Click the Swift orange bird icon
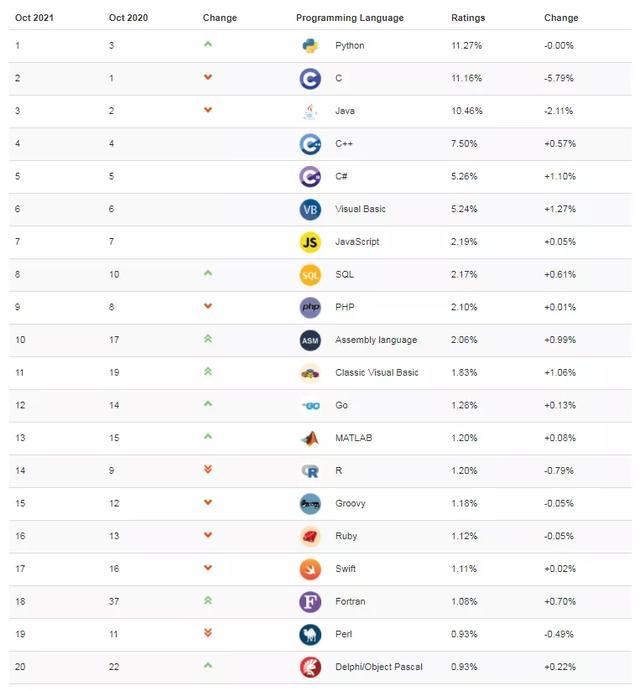640x691 pixels. tap(310, 569)
